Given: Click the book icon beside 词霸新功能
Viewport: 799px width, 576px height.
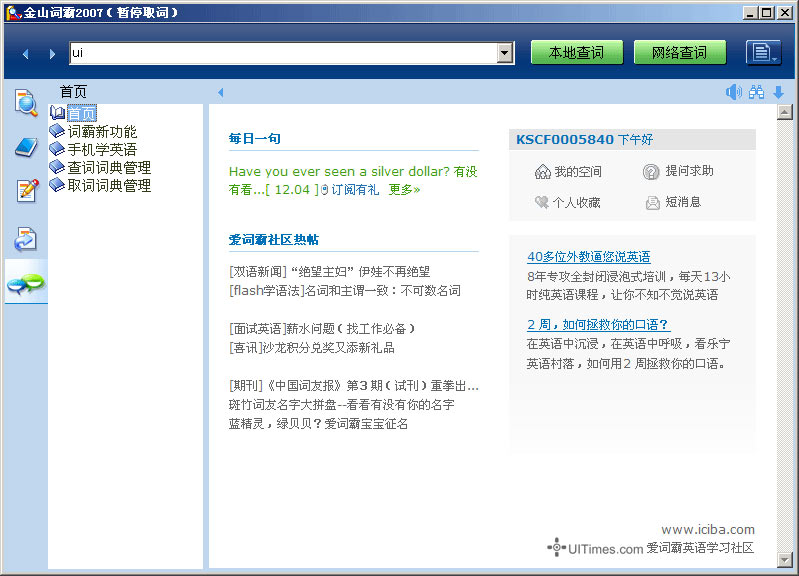Looking at the screenshot, I should [57, 131].
